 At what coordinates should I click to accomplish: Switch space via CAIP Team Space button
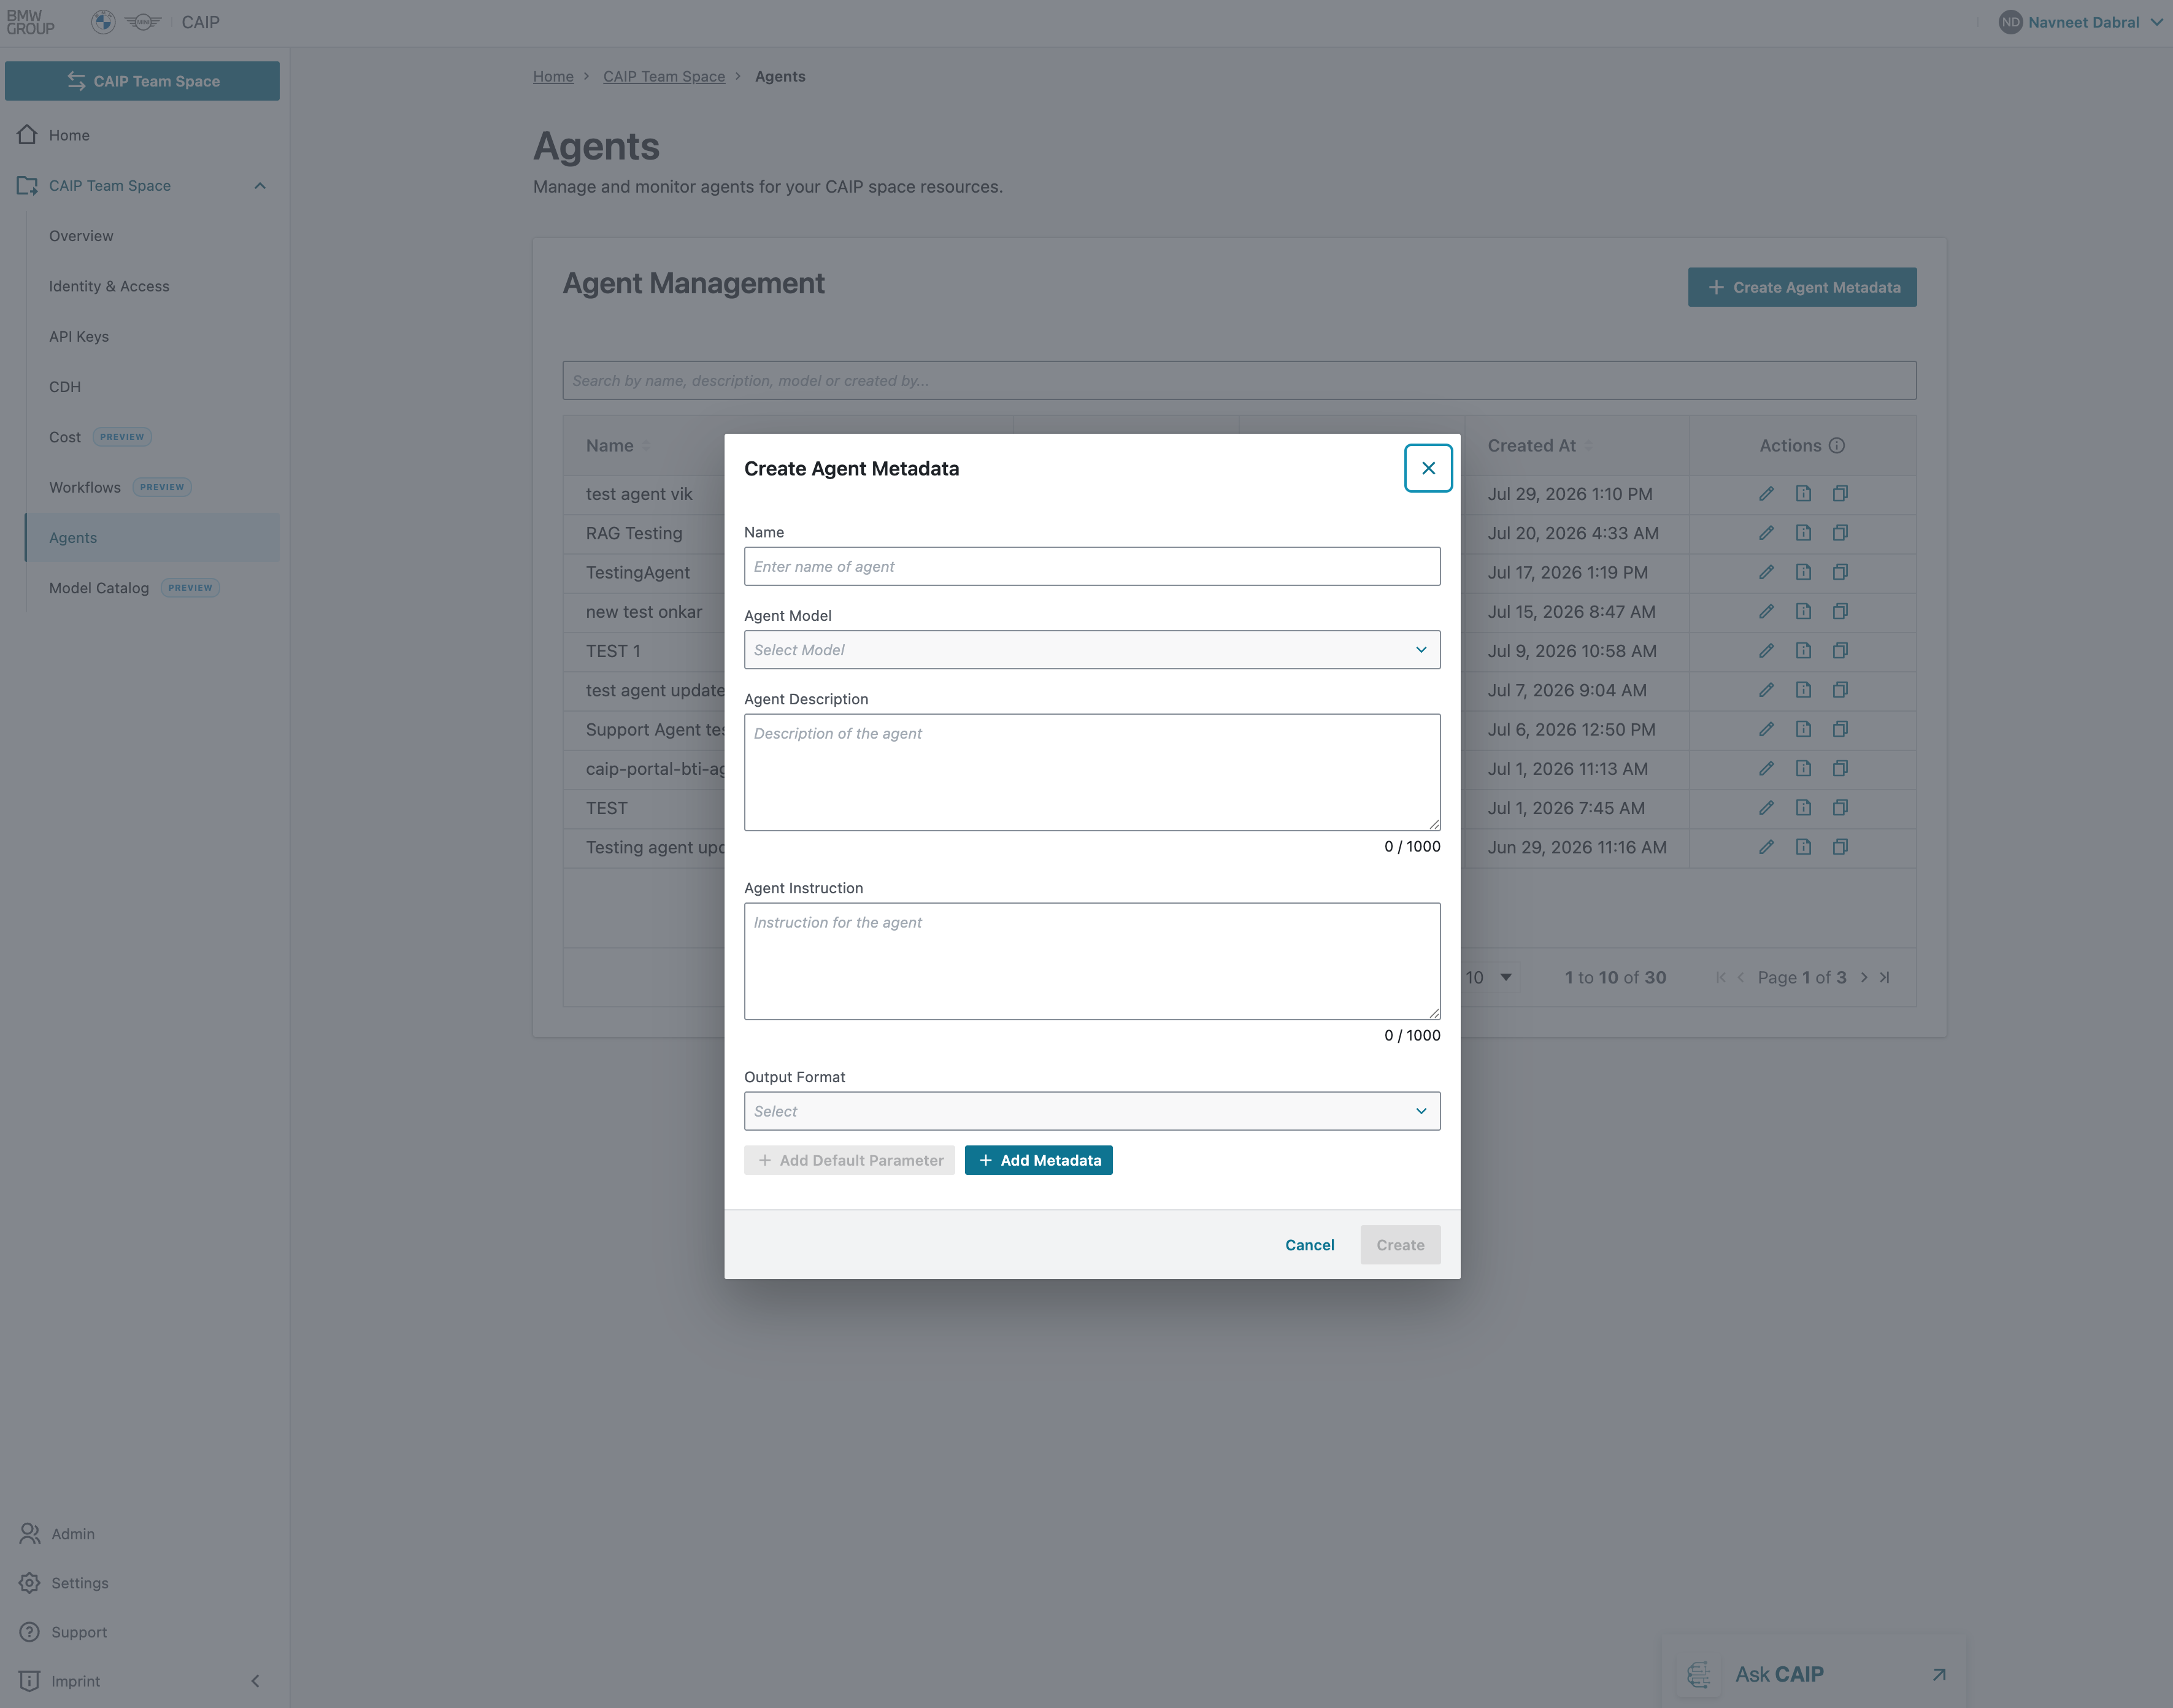point(142,81)
